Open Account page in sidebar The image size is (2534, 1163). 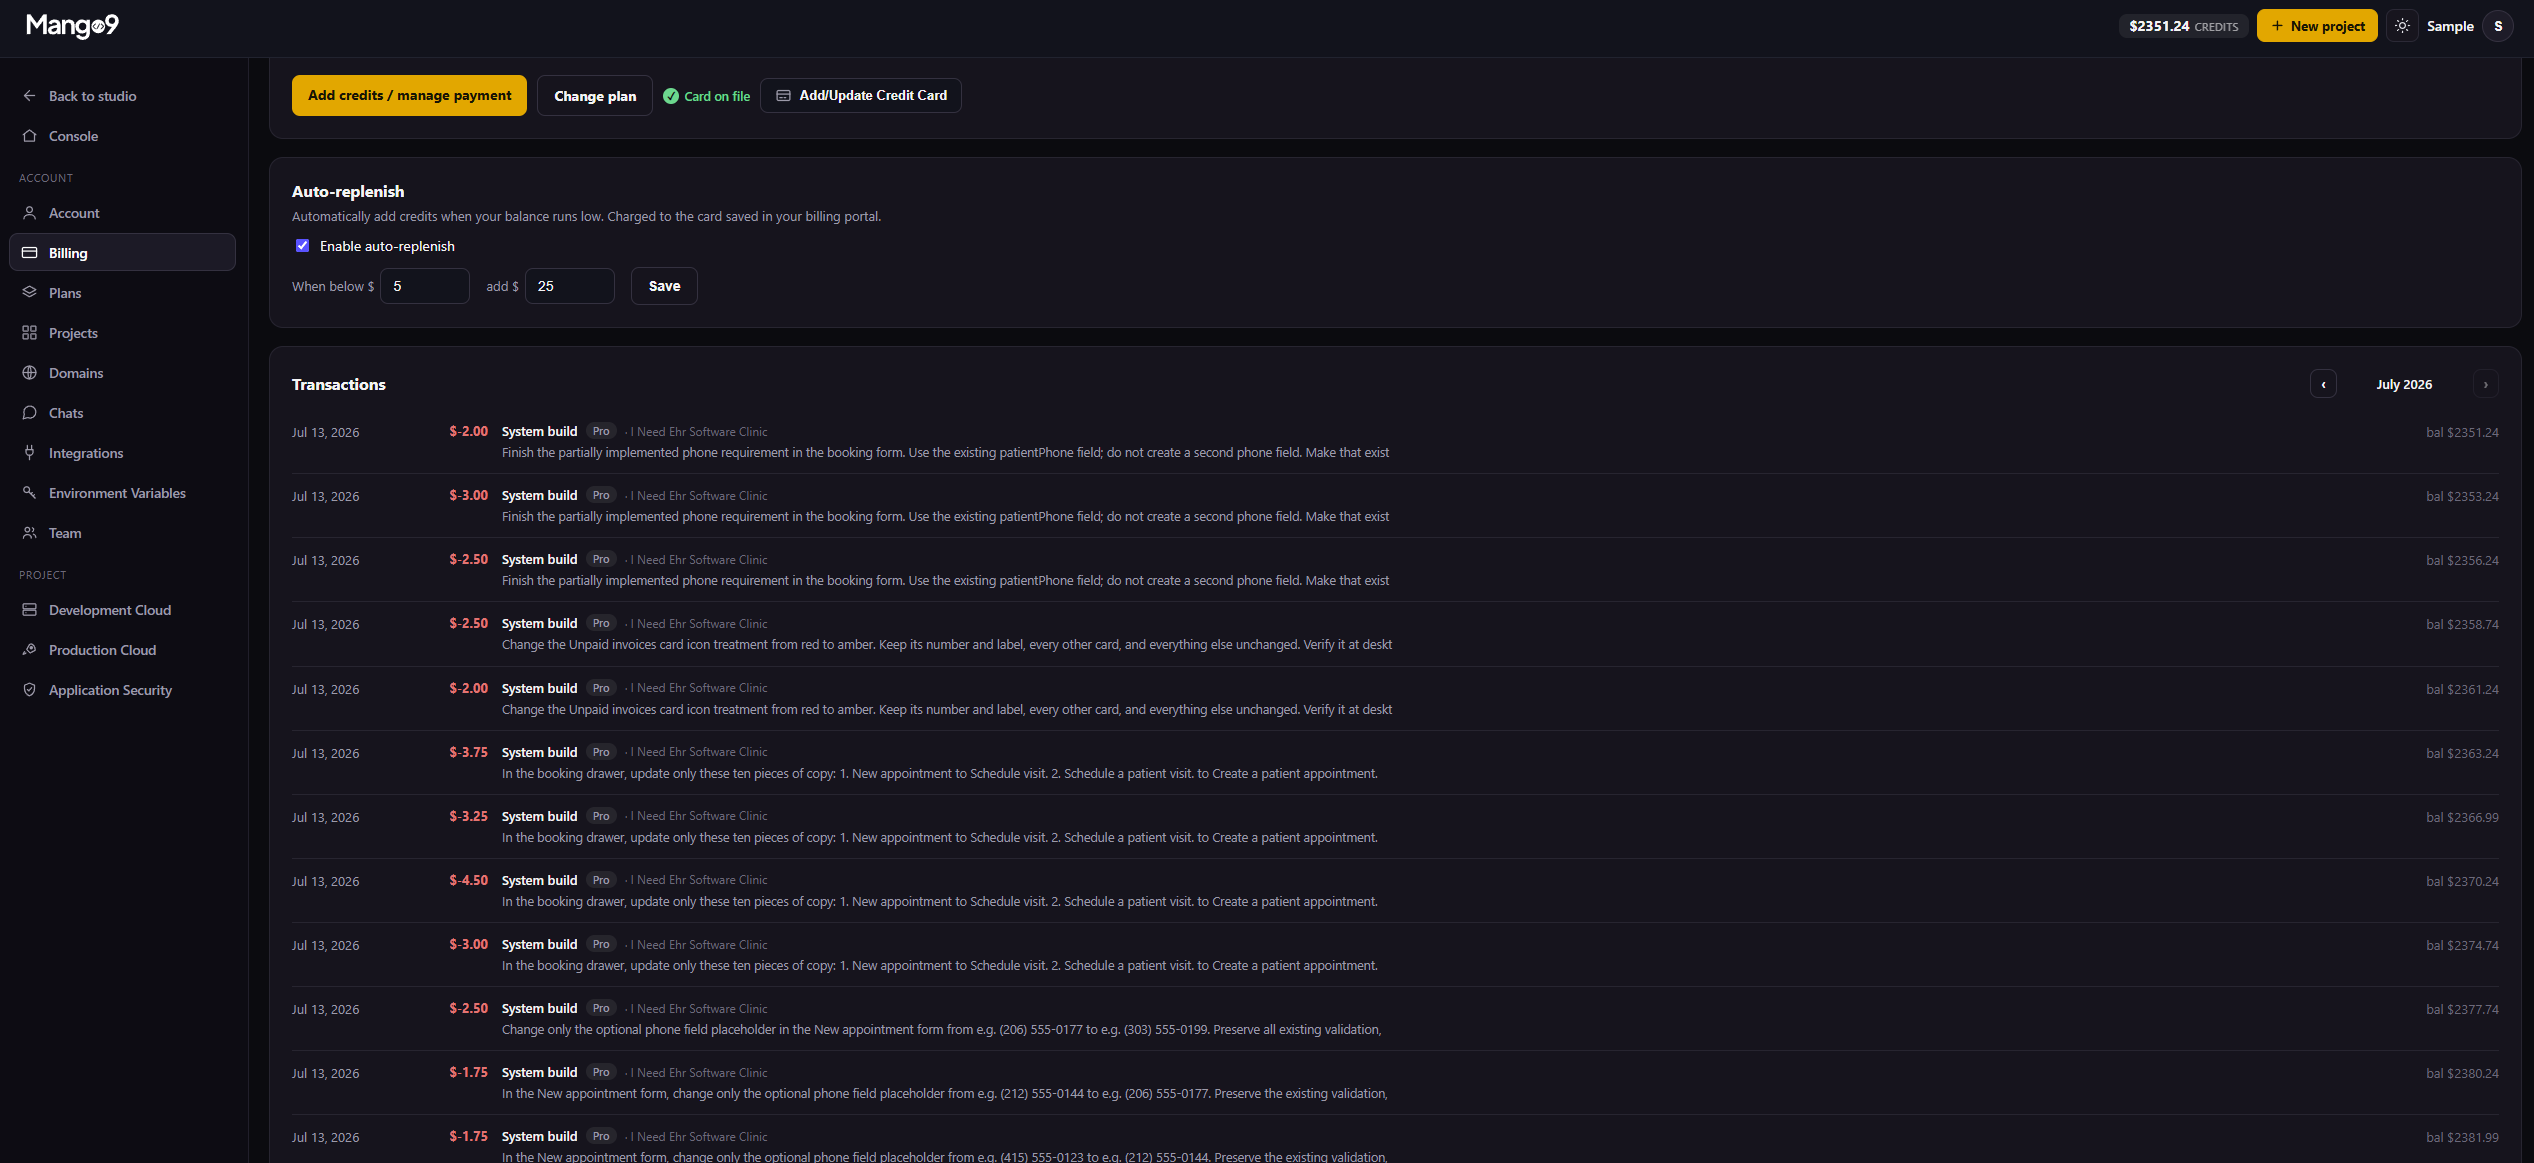pos(122,213)
